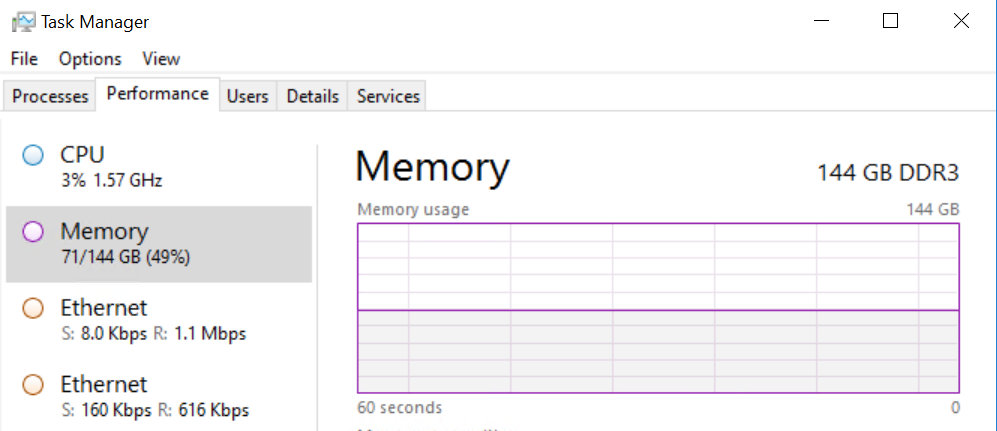The height and width of the screenshot is (431, 997).
Task: Open the View menu
Action: click(161, 59)
